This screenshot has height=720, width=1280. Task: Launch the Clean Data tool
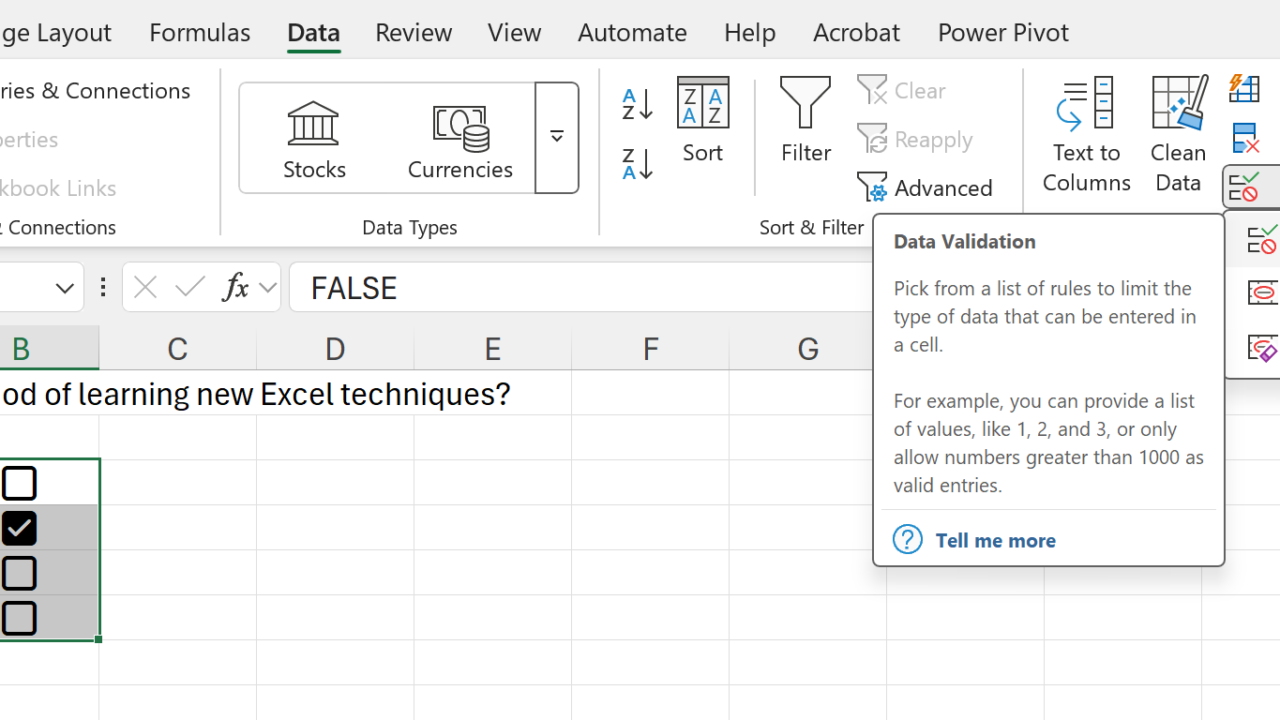[x=1178, y=135]
